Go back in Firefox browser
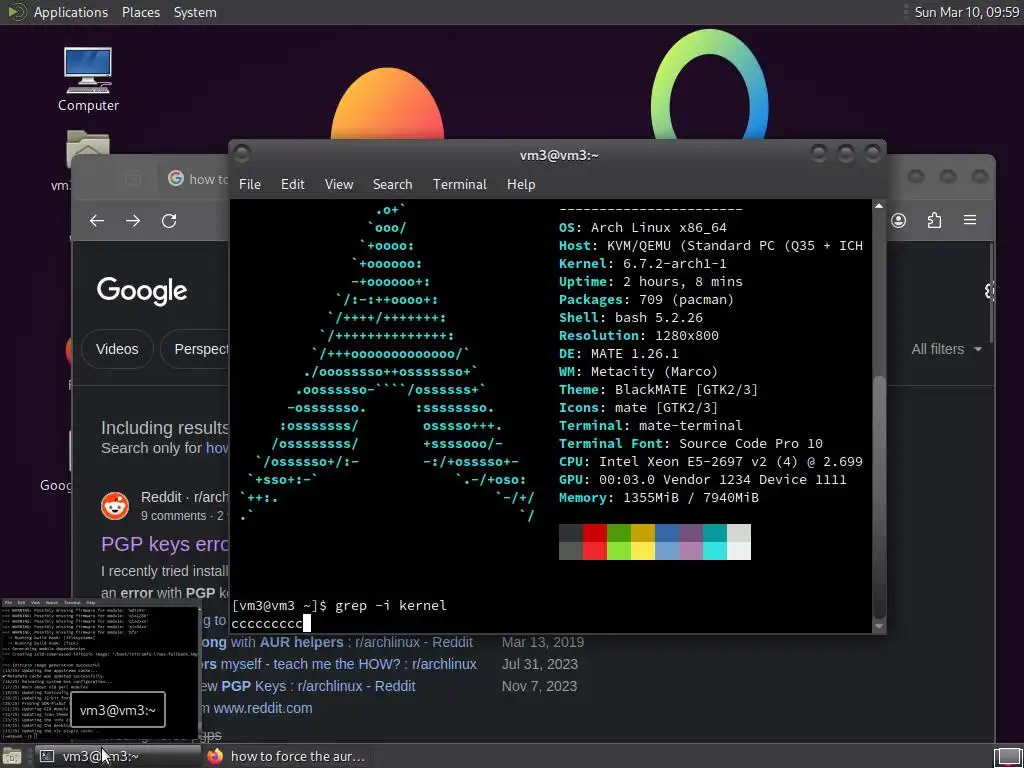Viewport: 1024px width, 768px height. pyautogui.click(x=97, y=221)
